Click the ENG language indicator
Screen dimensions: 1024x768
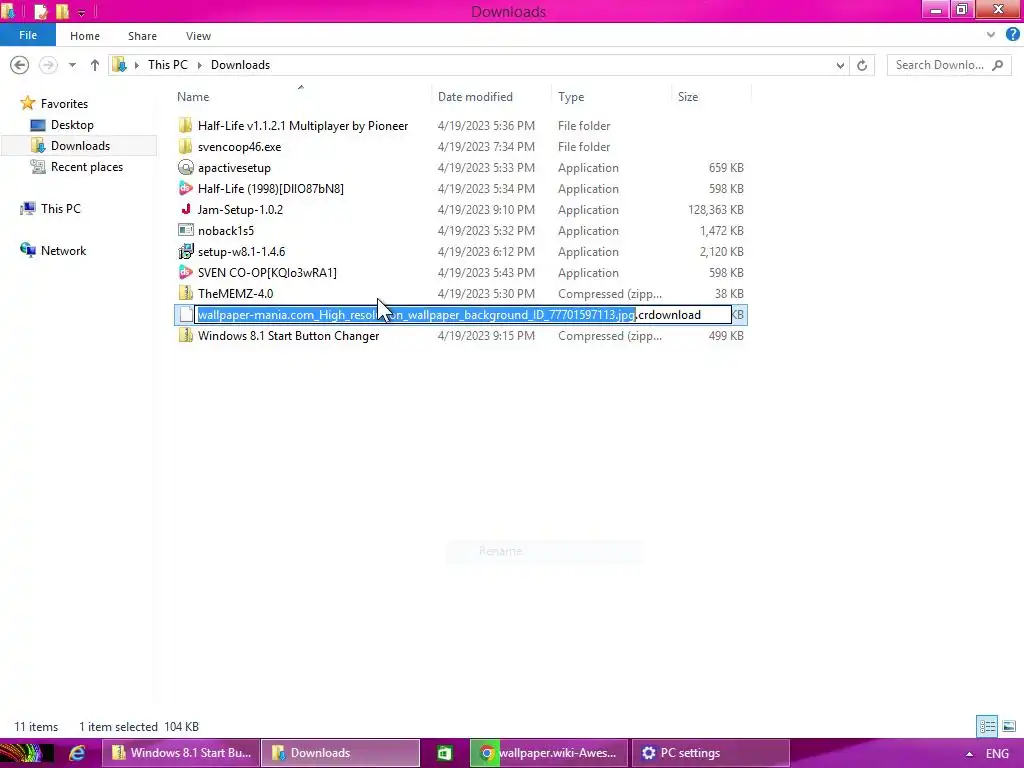click(x=997, y=754)
